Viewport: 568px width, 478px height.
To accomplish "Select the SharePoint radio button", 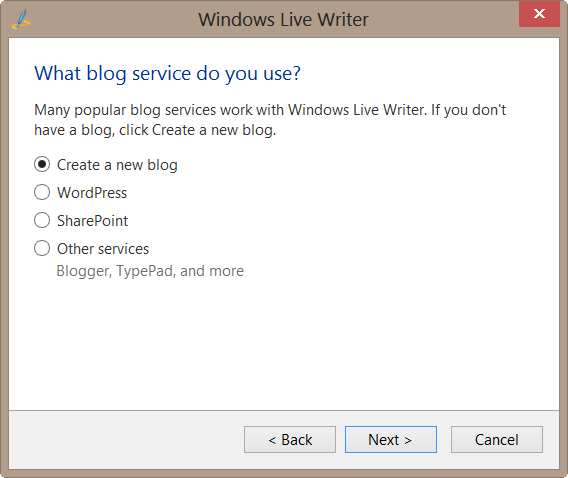I will 42,220.
